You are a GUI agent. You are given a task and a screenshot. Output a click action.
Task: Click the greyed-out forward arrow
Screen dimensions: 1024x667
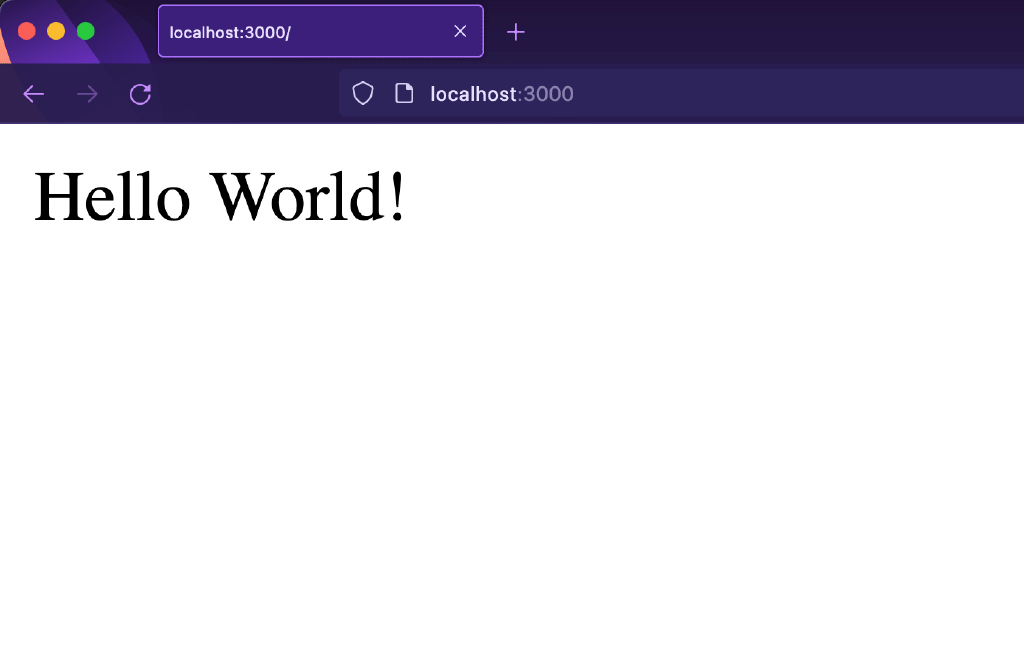click(x=87, y=94)
